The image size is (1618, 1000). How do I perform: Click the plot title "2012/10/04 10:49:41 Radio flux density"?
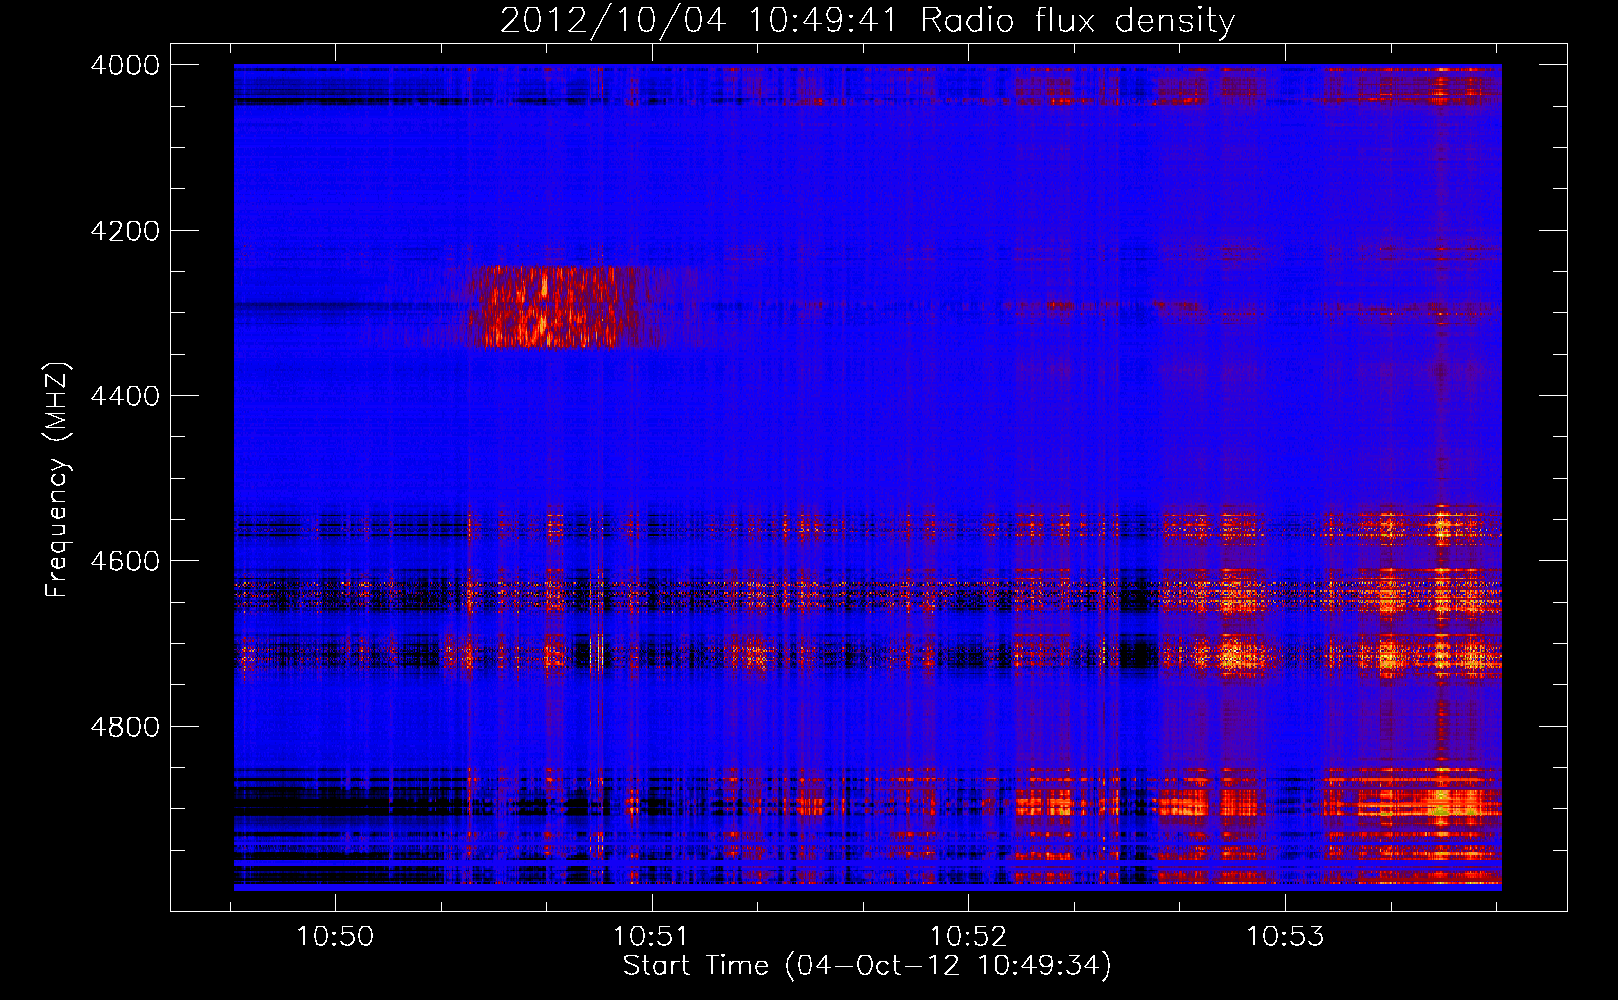[867, 20]
